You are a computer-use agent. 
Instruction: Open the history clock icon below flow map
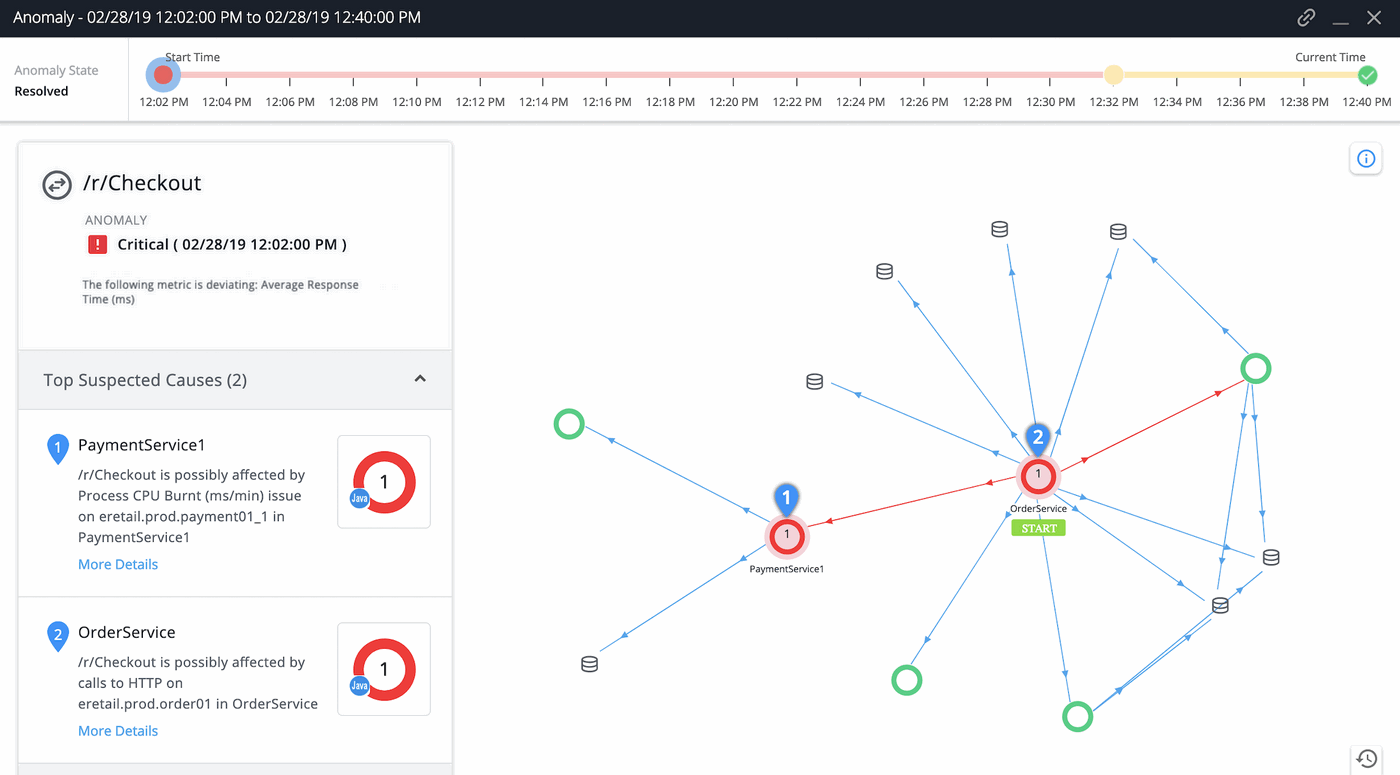(1366, 759)
